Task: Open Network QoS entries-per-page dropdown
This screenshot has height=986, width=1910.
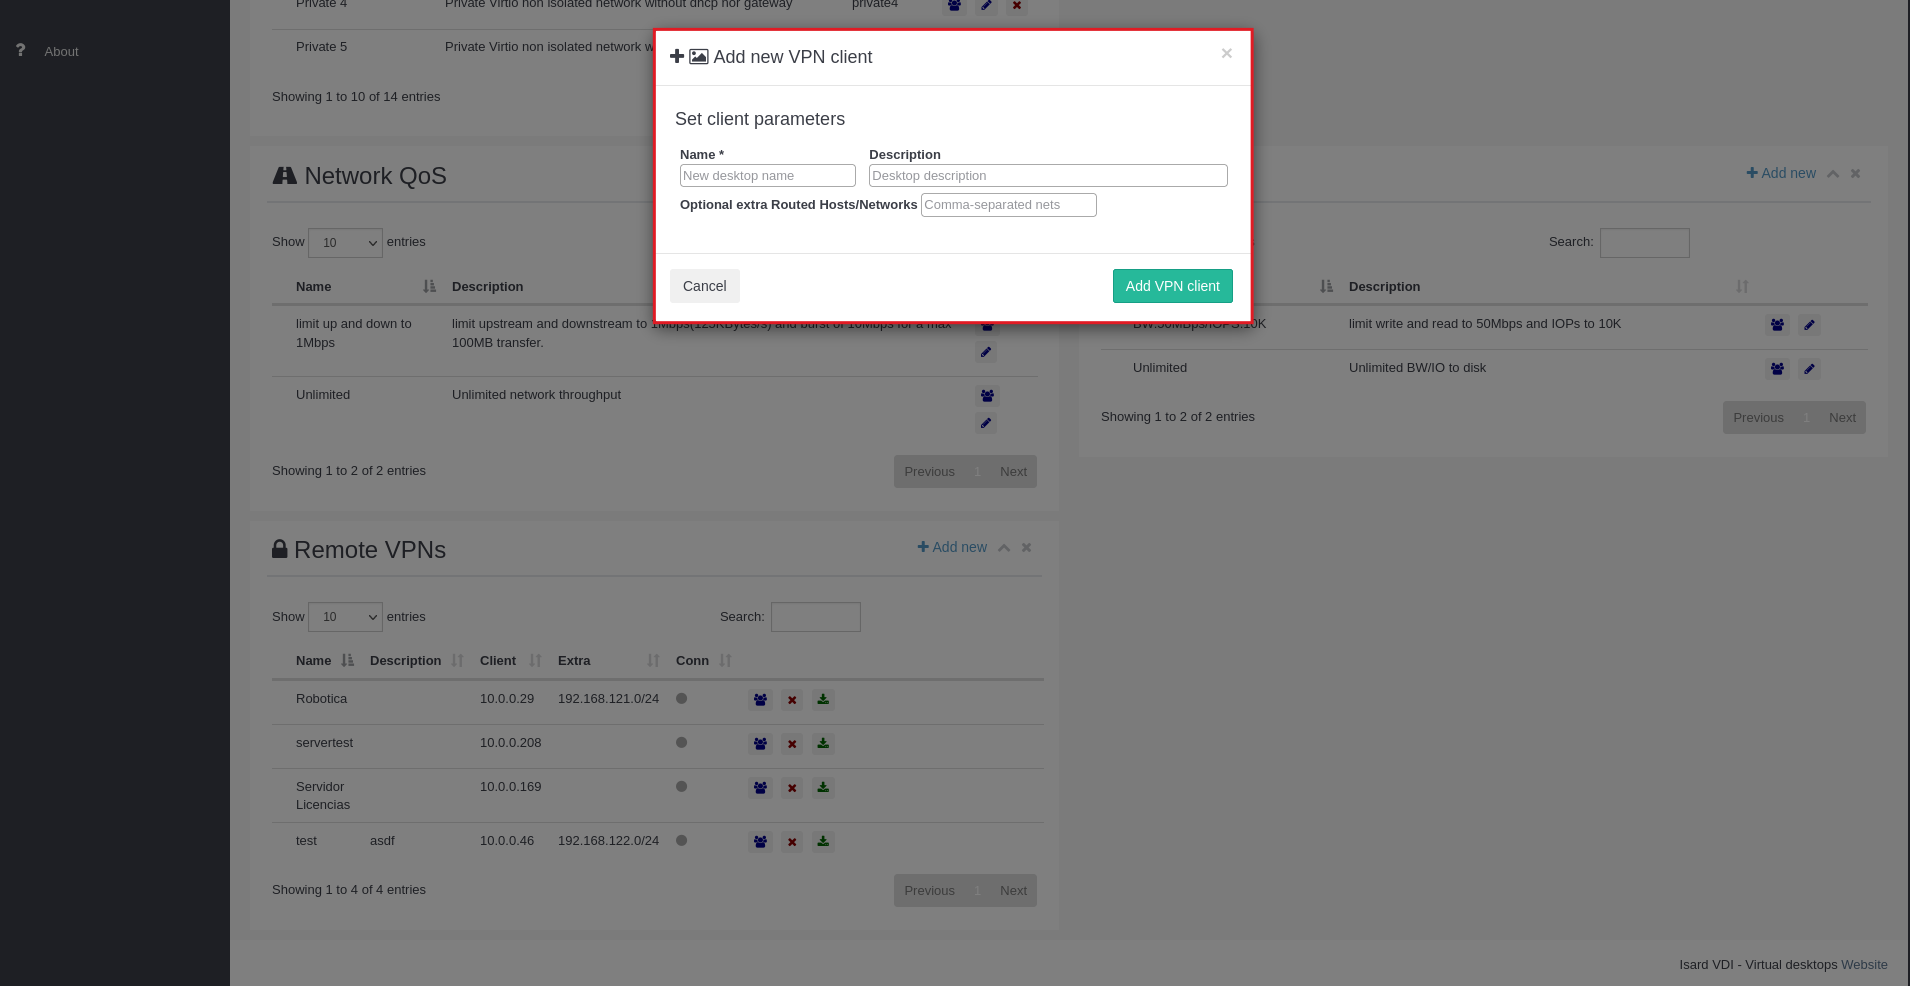Action: (345, 243)
